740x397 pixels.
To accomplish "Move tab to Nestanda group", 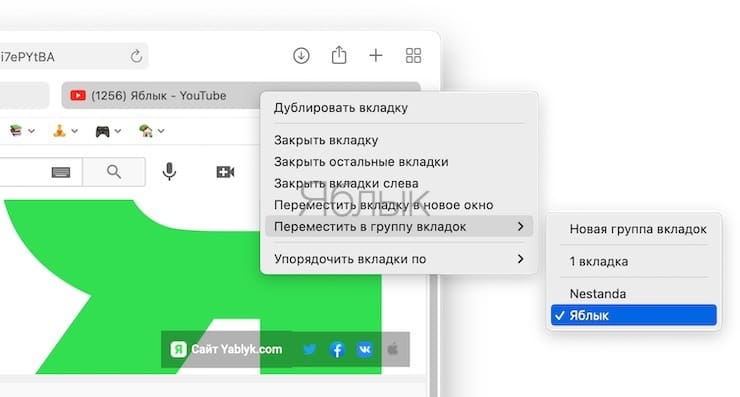I will [634, 294].
